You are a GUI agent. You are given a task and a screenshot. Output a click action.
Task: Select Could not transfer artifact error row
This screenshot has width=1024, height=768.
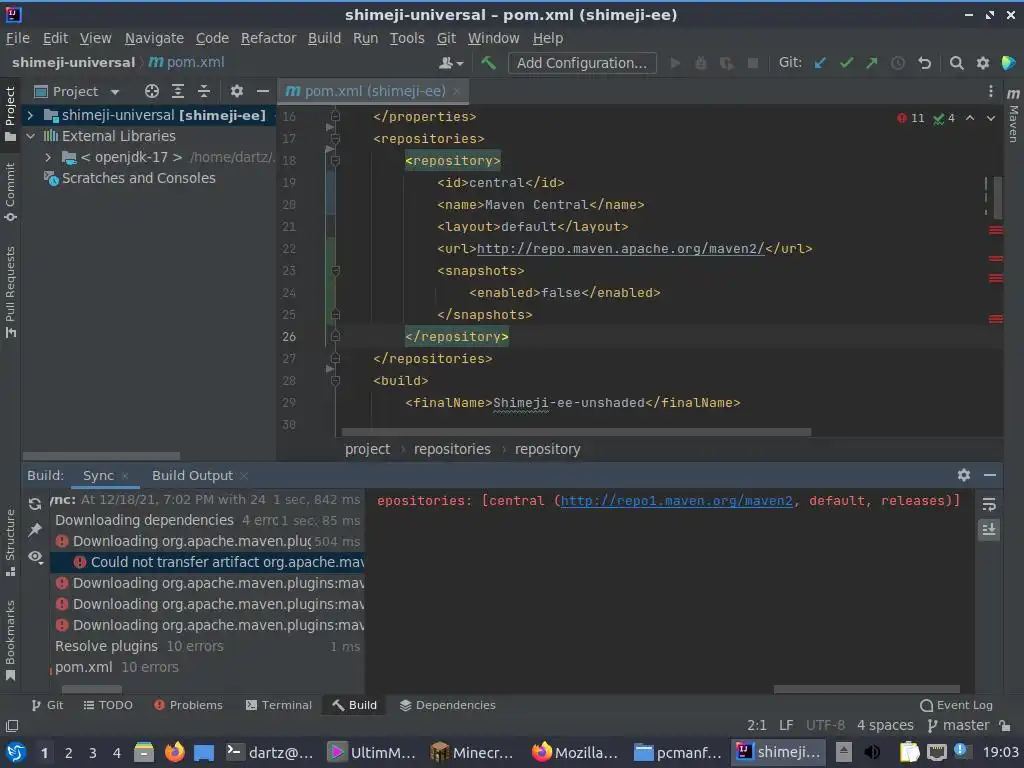click(207, 562)
